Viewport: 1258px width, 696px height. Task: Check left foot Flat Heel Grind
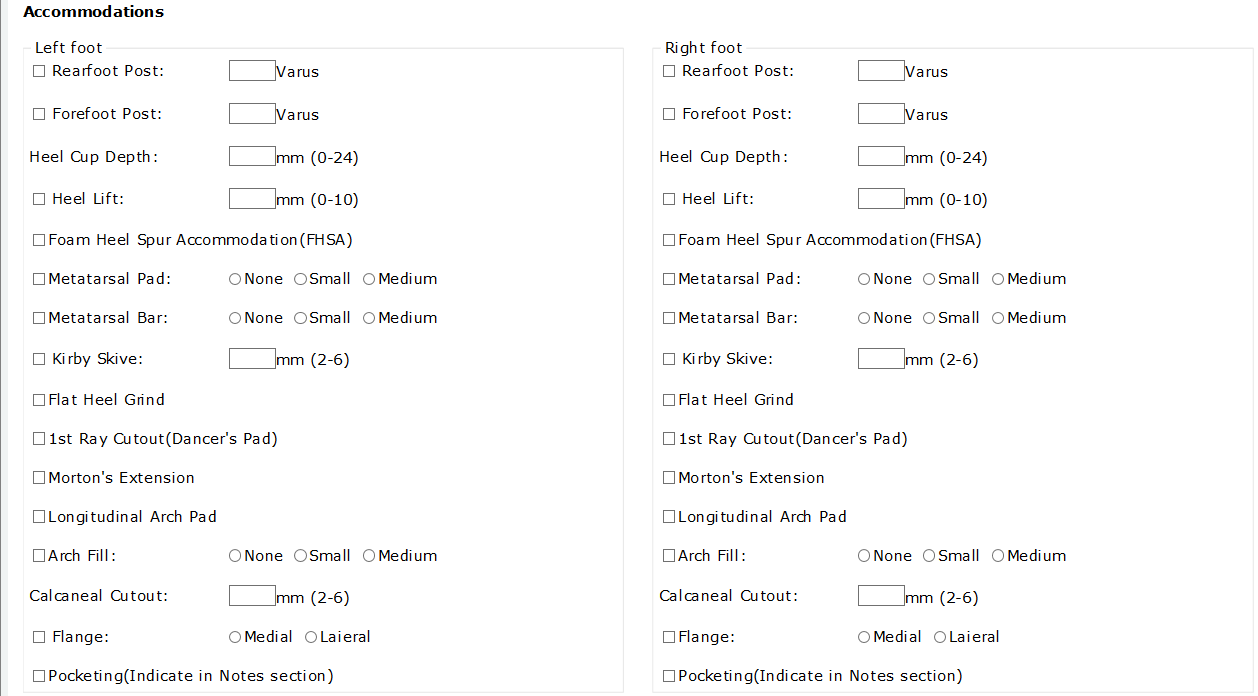[x=39, y=400]
